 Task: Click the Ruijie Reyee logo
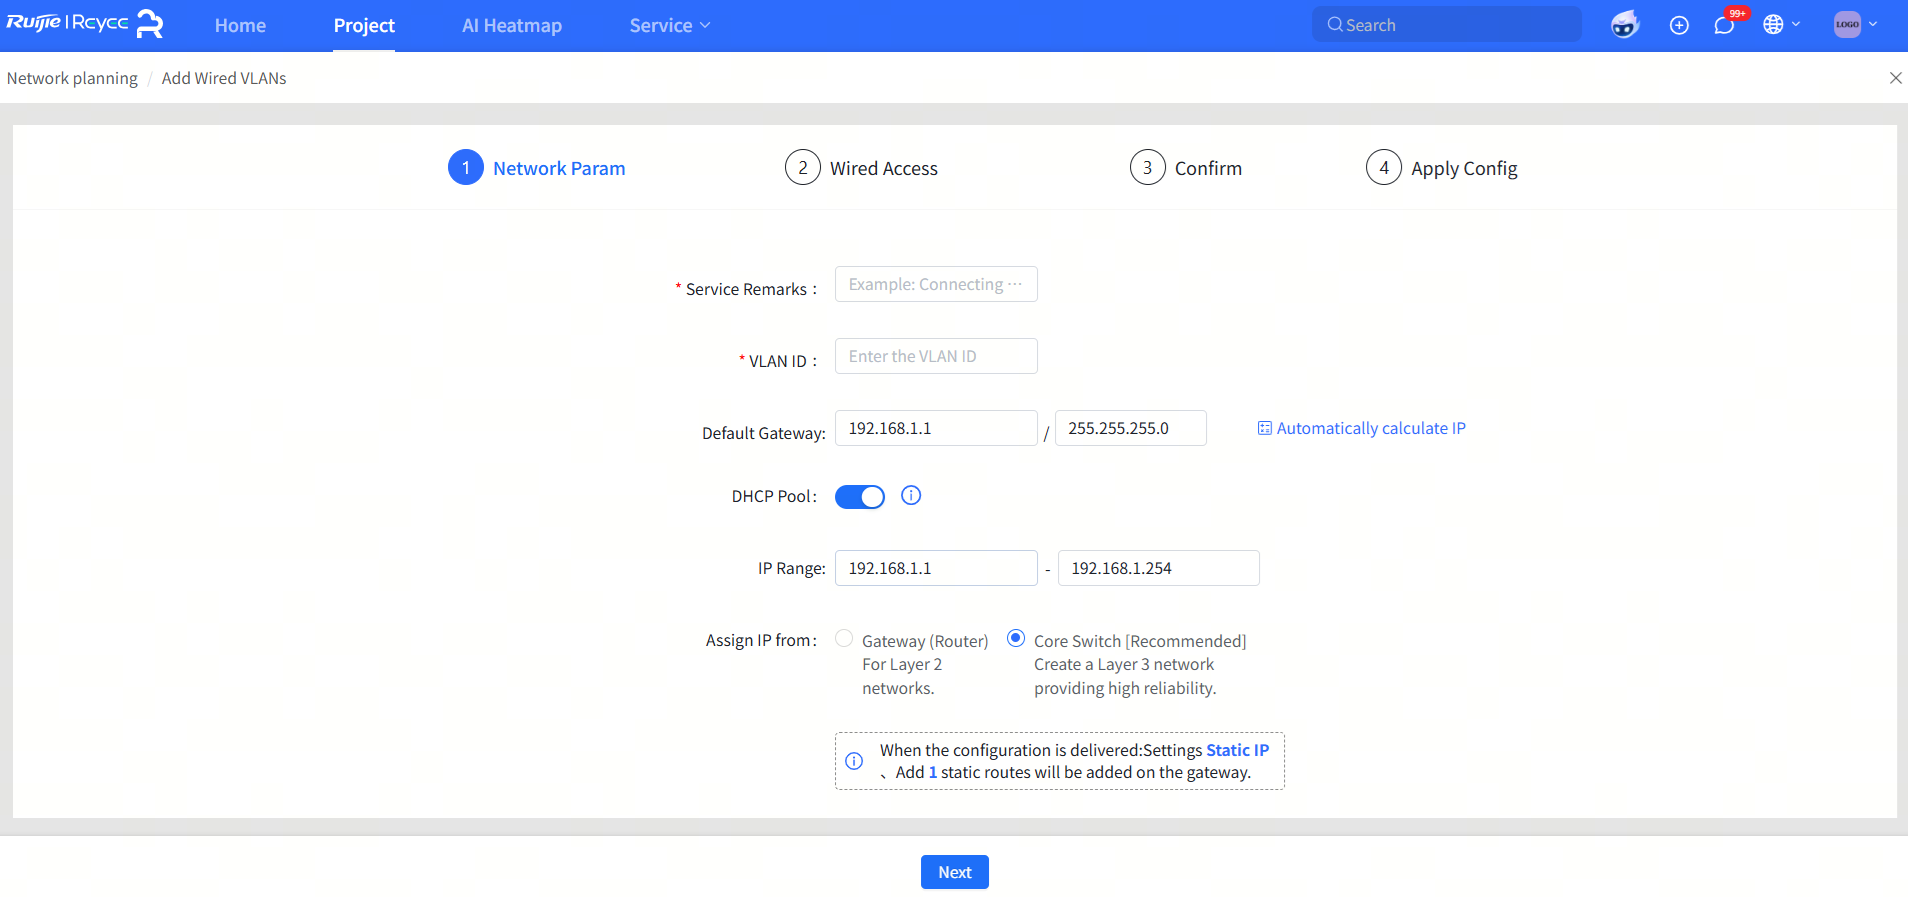click(84, 24)
